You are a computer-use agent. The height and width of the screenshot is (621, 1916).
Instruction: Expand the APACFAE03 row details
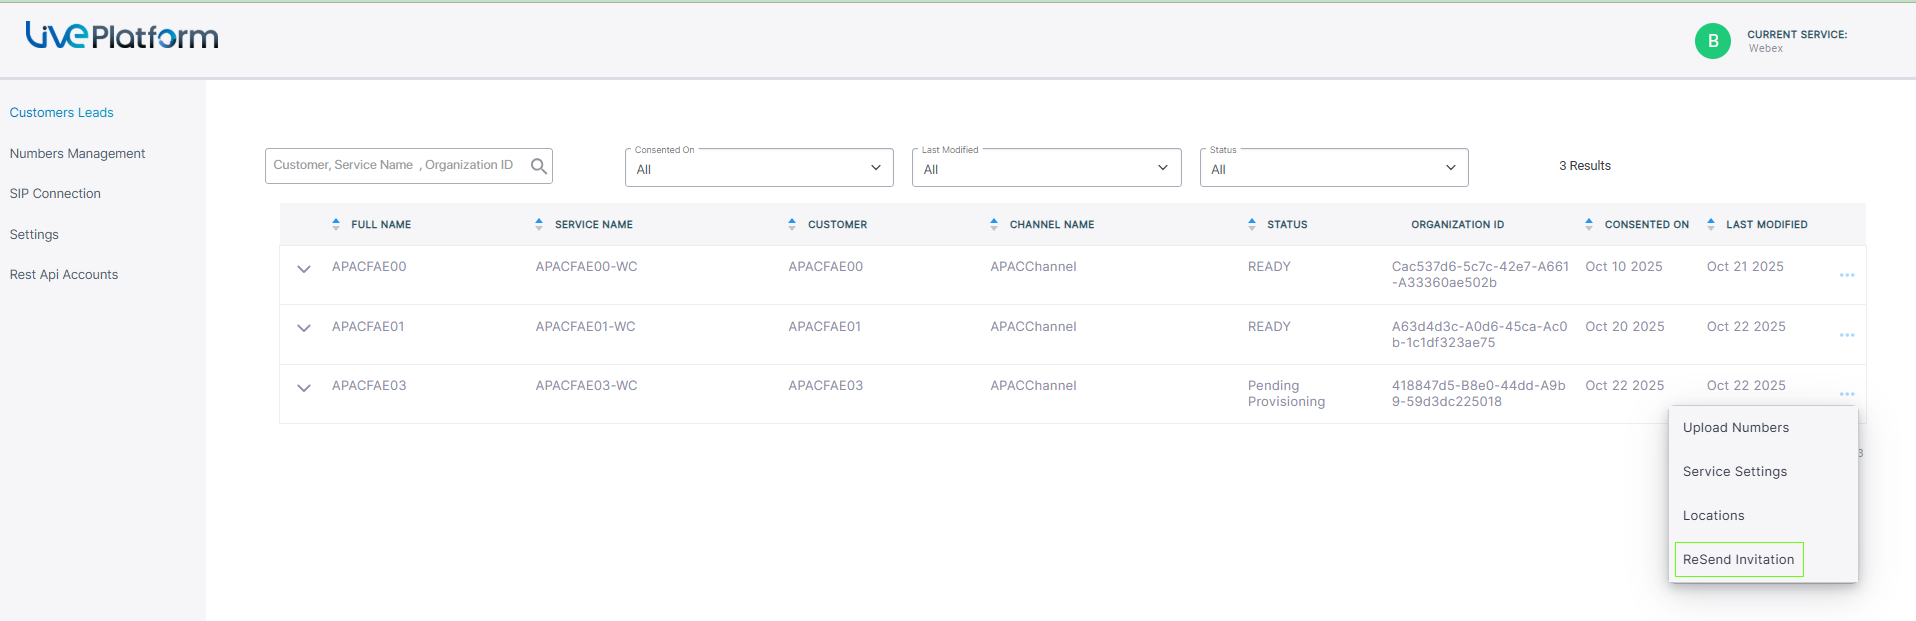[304, 388]
